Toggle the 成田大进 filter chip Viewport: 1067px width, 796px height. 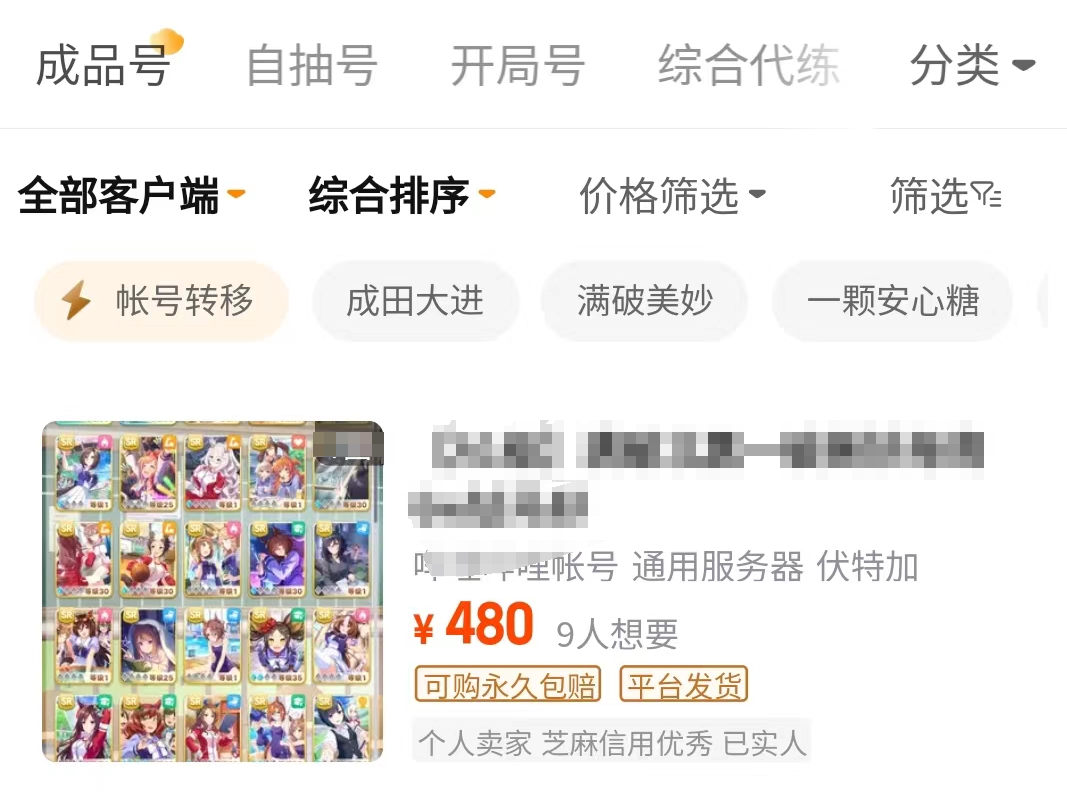coord(415,301)
